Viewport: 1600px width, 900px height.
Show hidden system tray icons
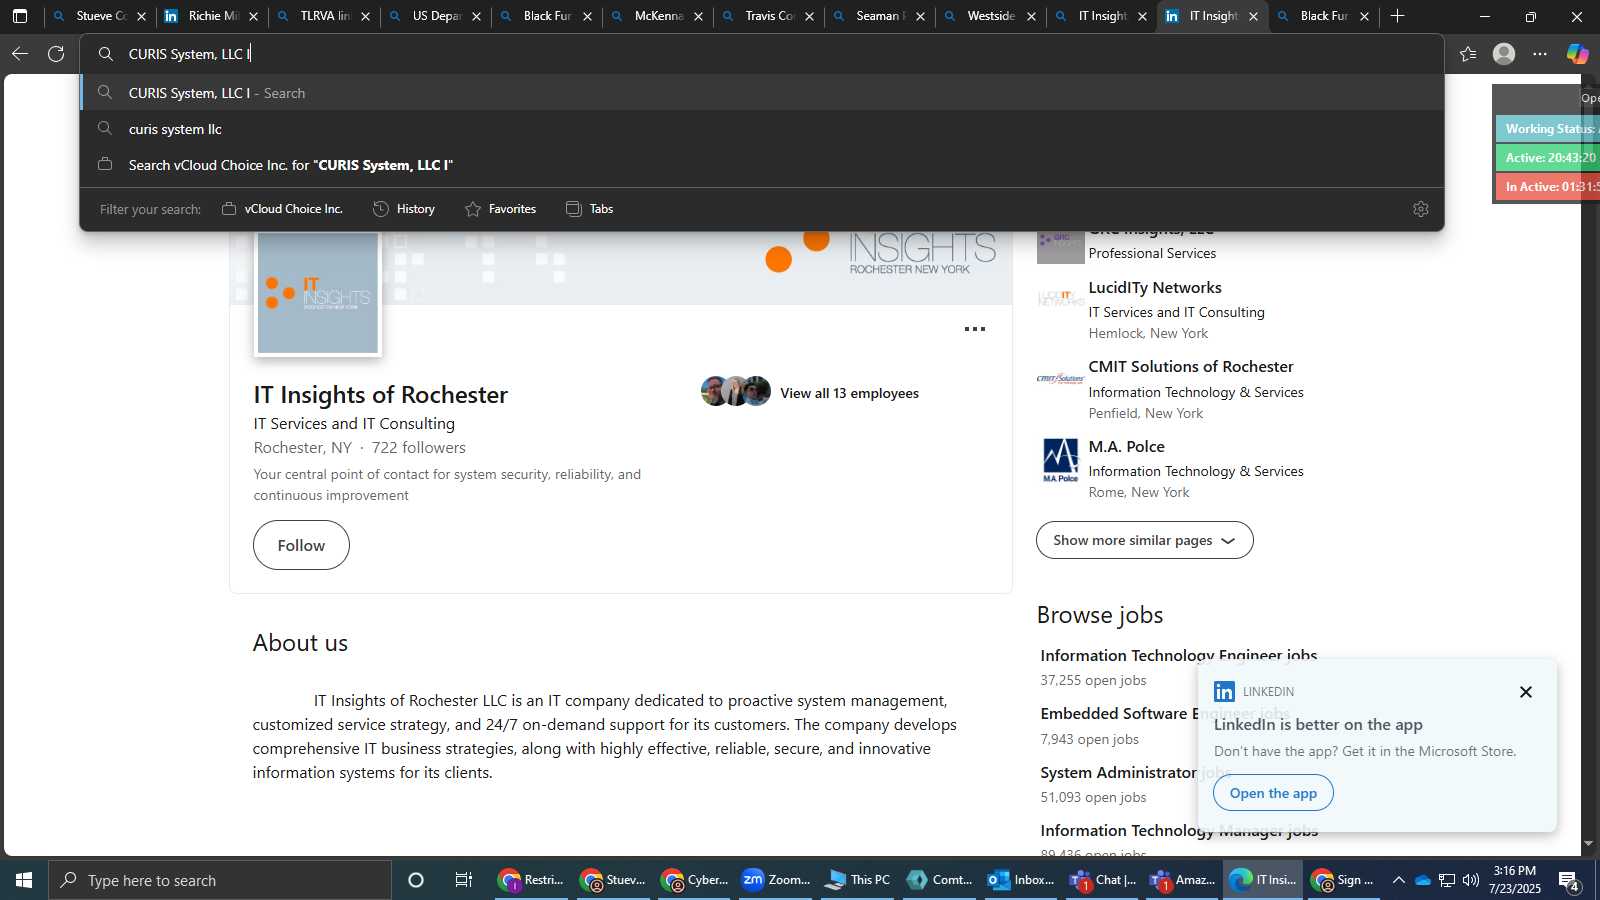coord(1399,880)
